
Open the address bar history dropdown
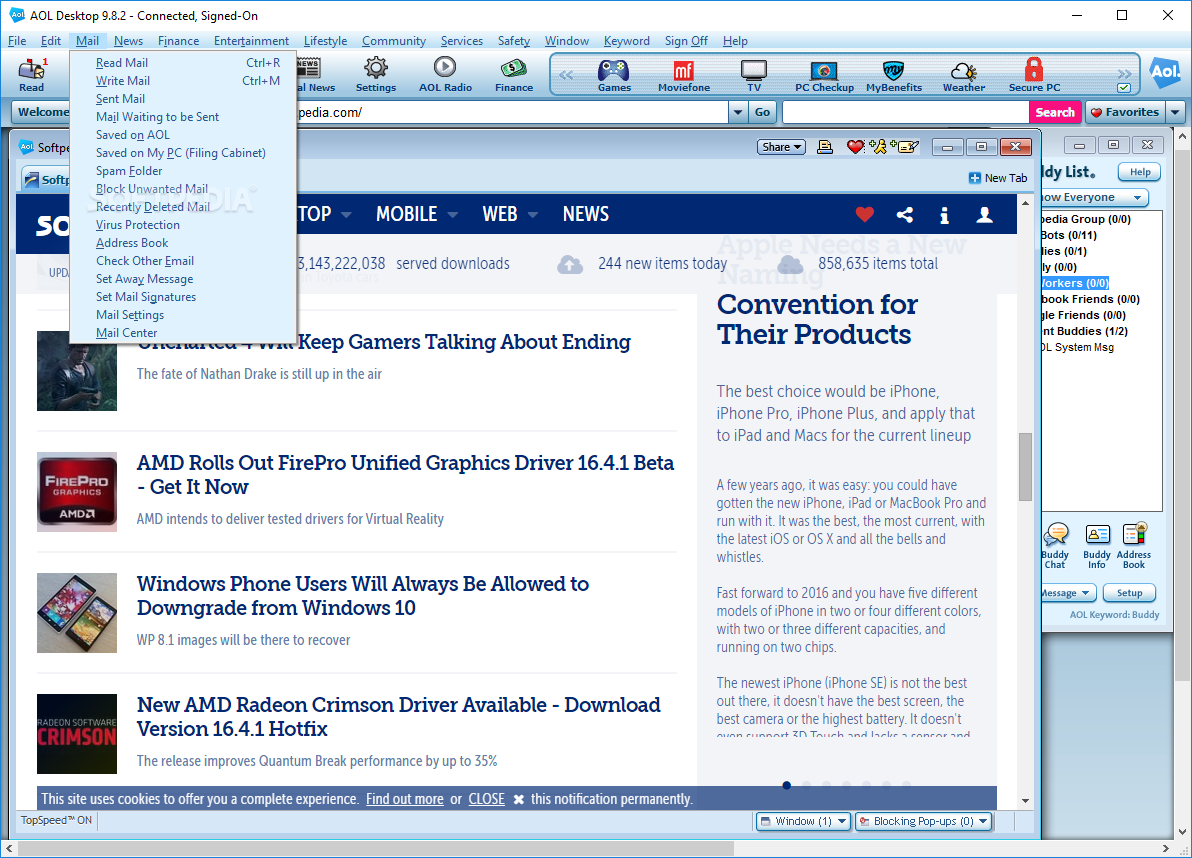pos(737,112)
